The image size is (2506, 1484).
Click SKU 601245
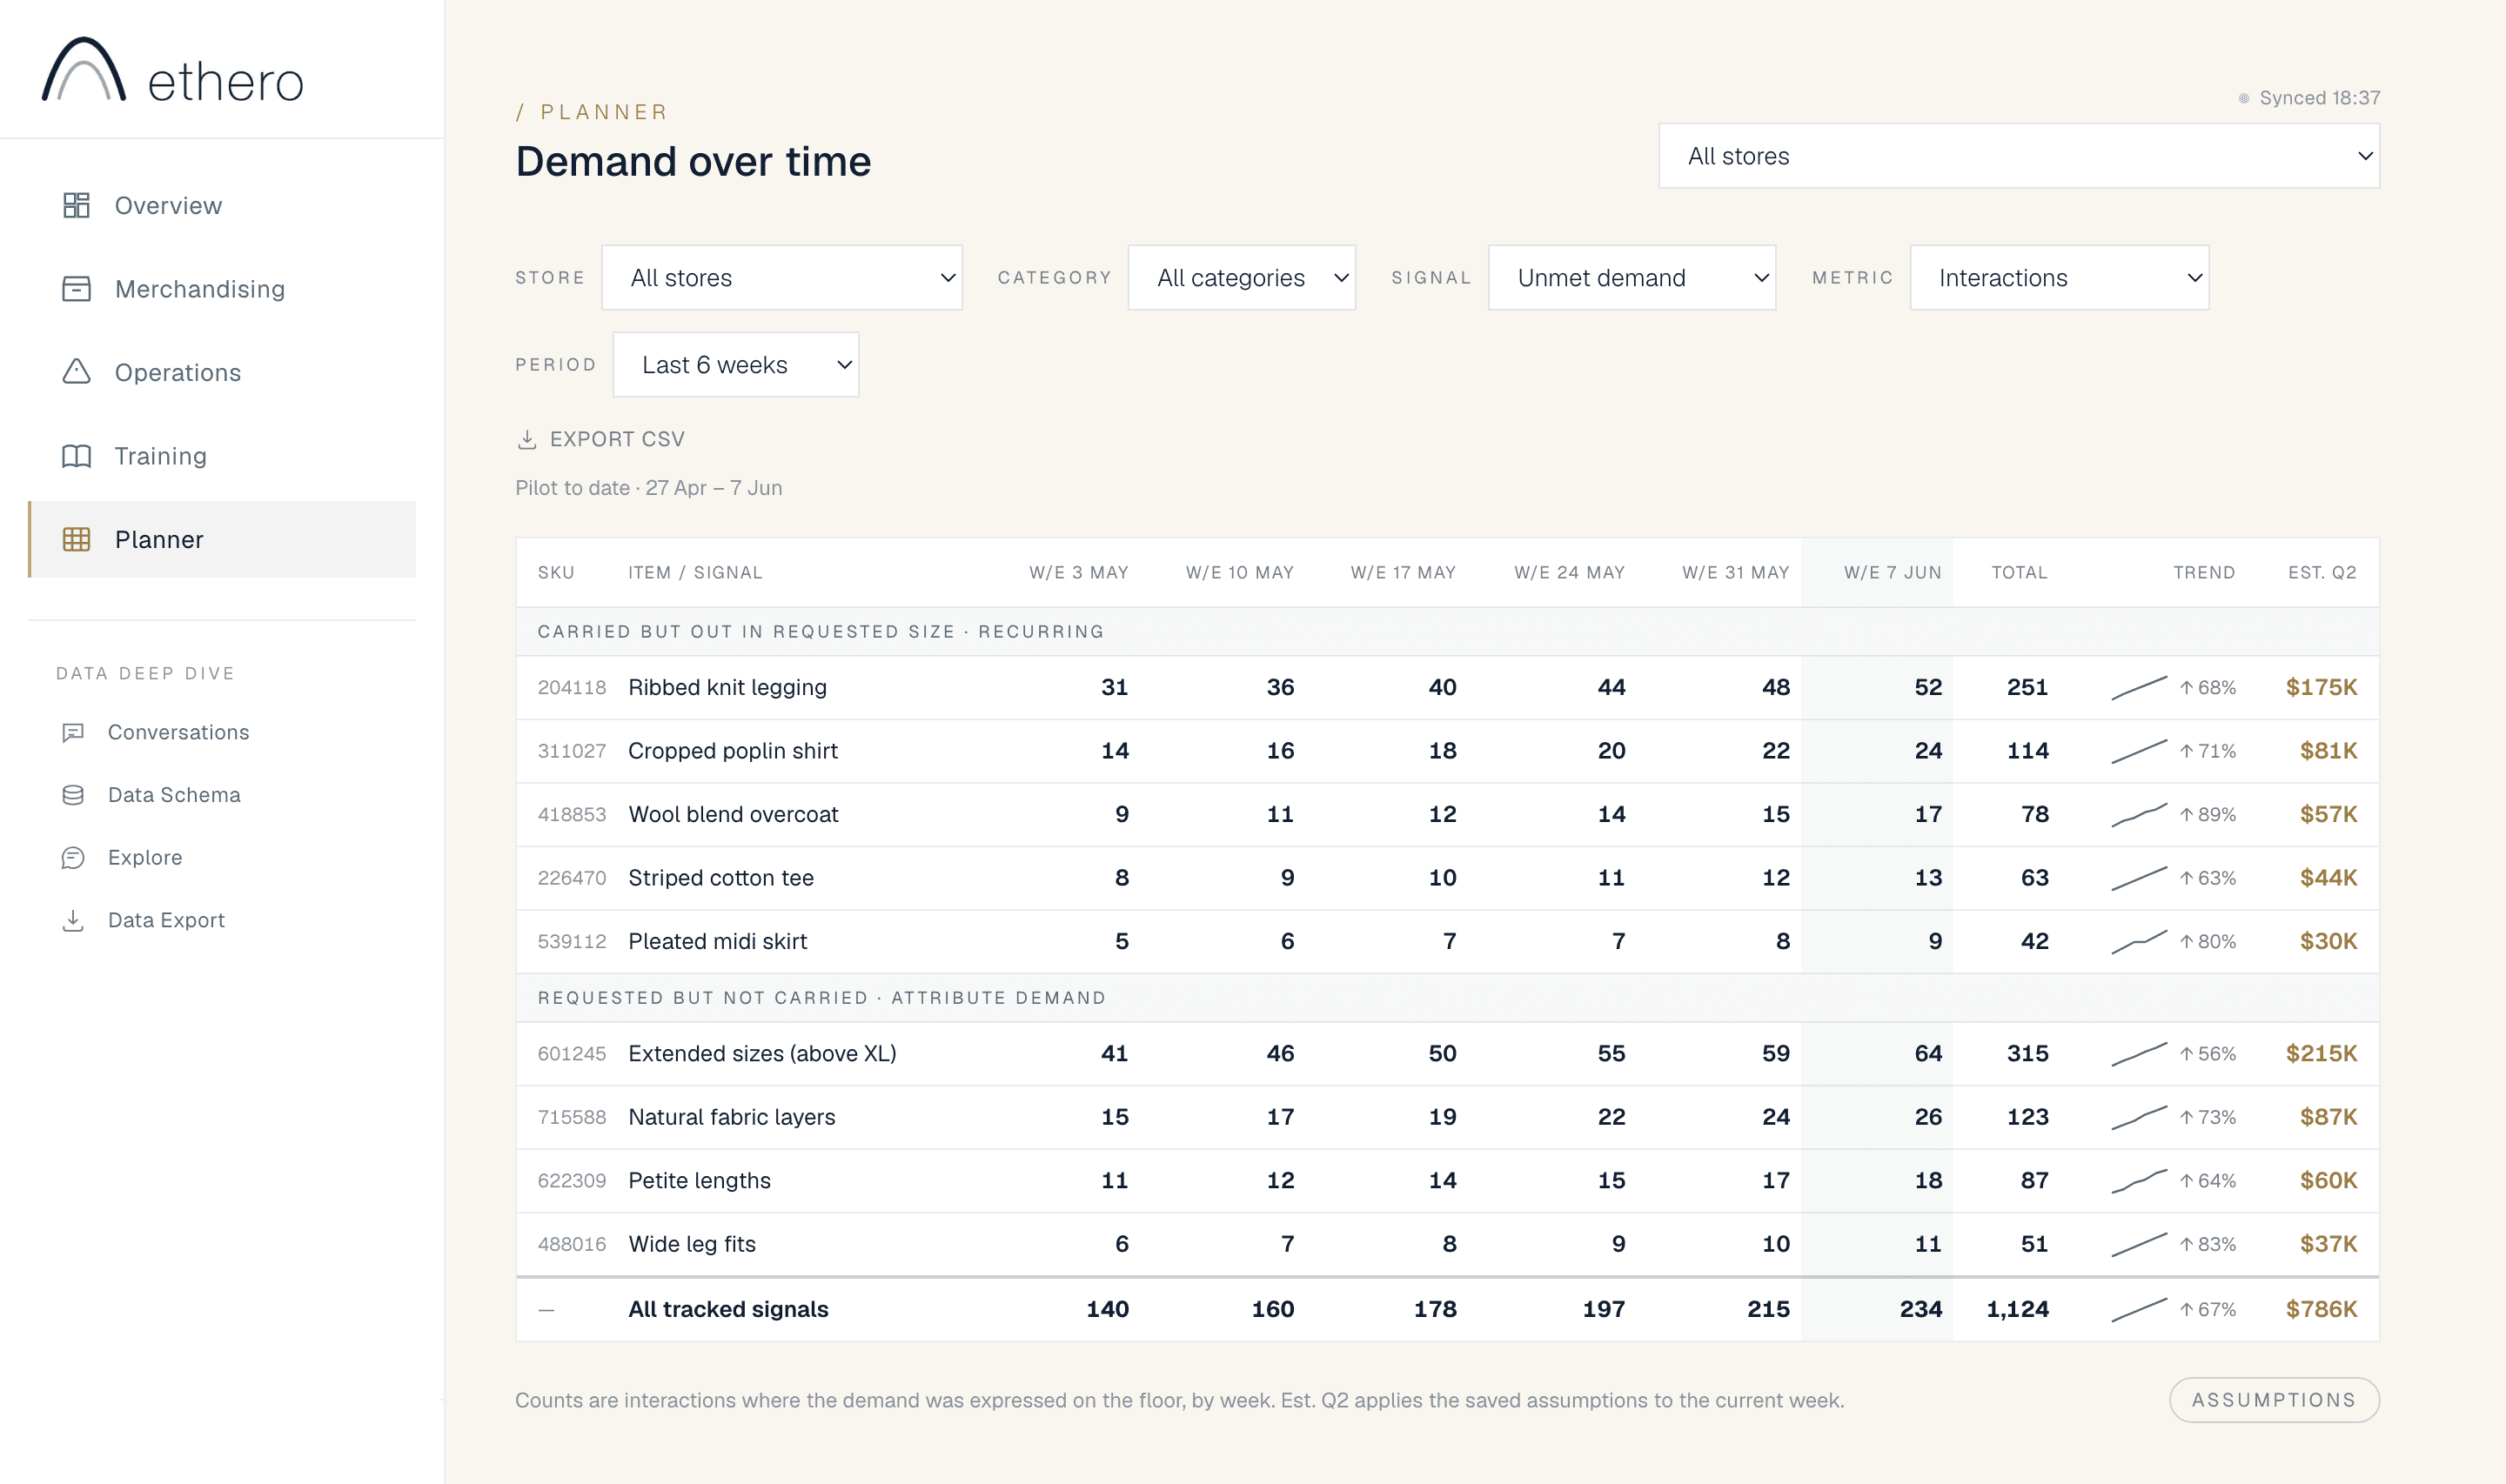572,1054
